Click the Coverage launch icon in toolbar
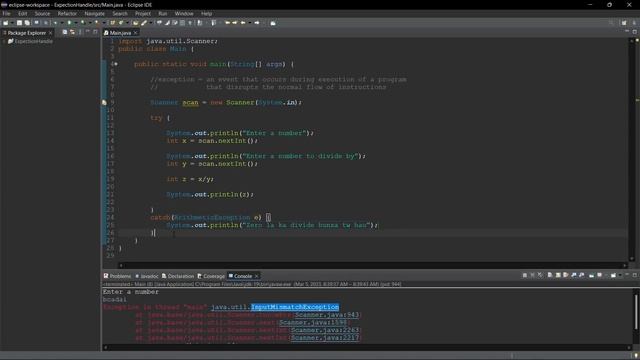 point(83,23)
